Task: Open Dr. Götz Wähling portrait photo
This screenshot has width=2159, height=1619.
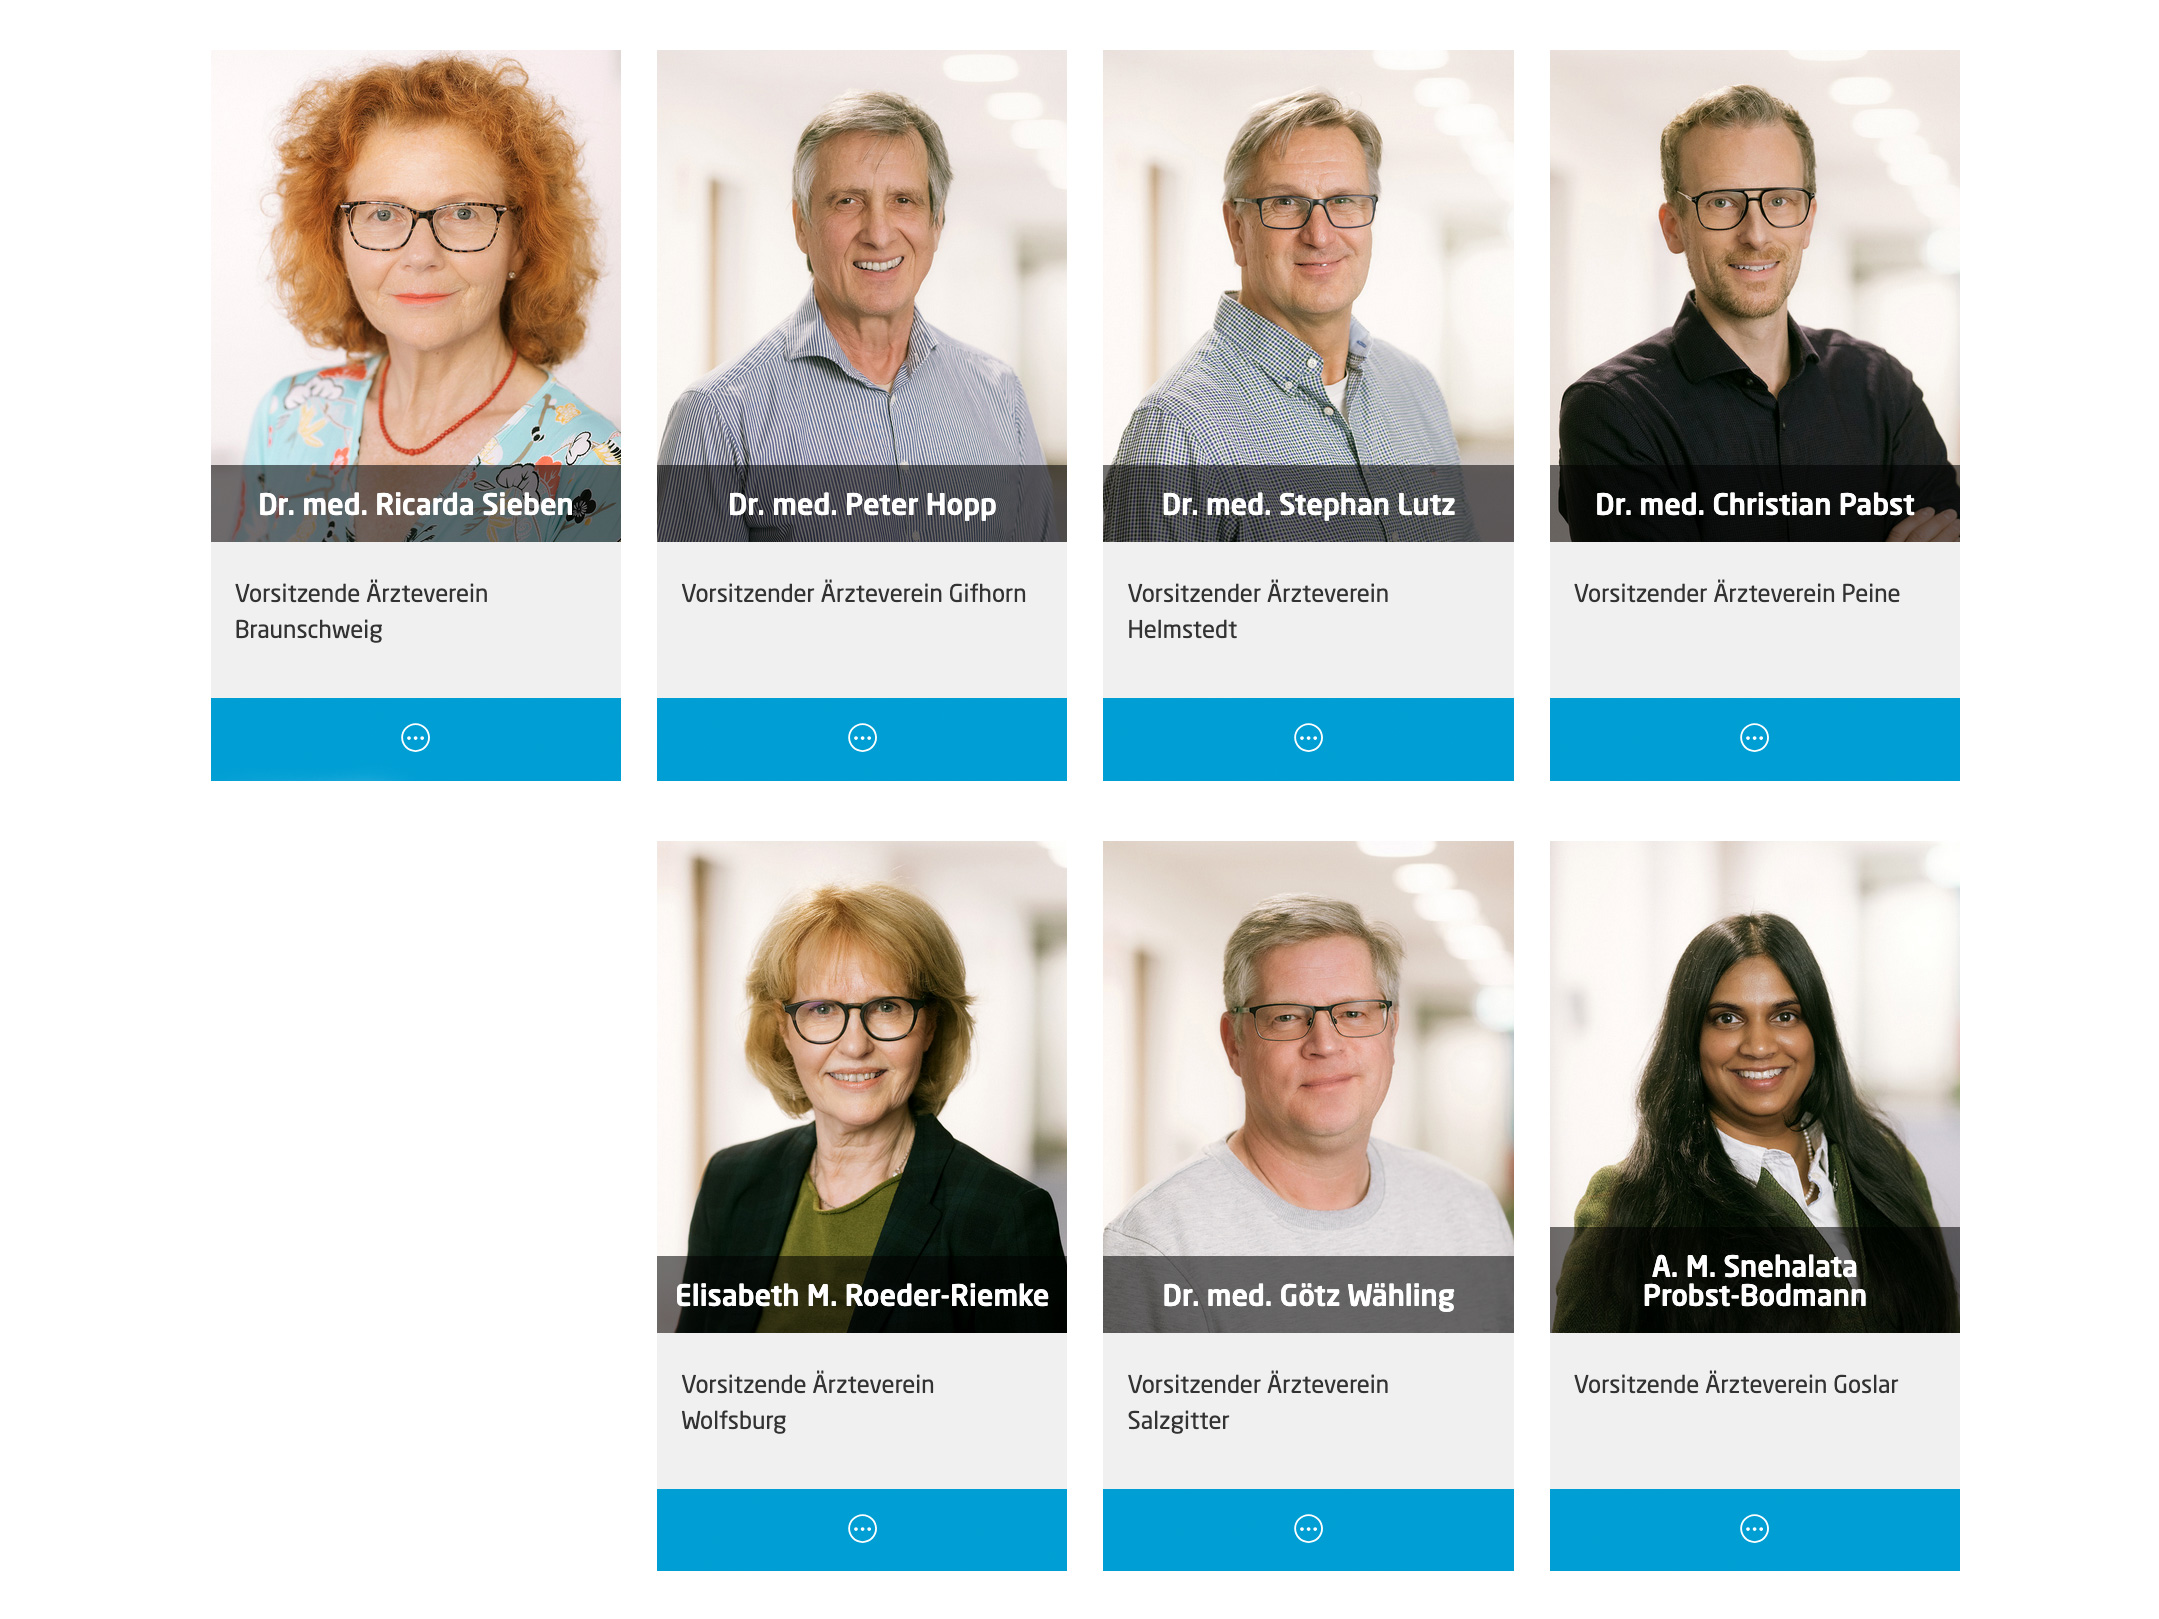Action: point(1308,1087)
